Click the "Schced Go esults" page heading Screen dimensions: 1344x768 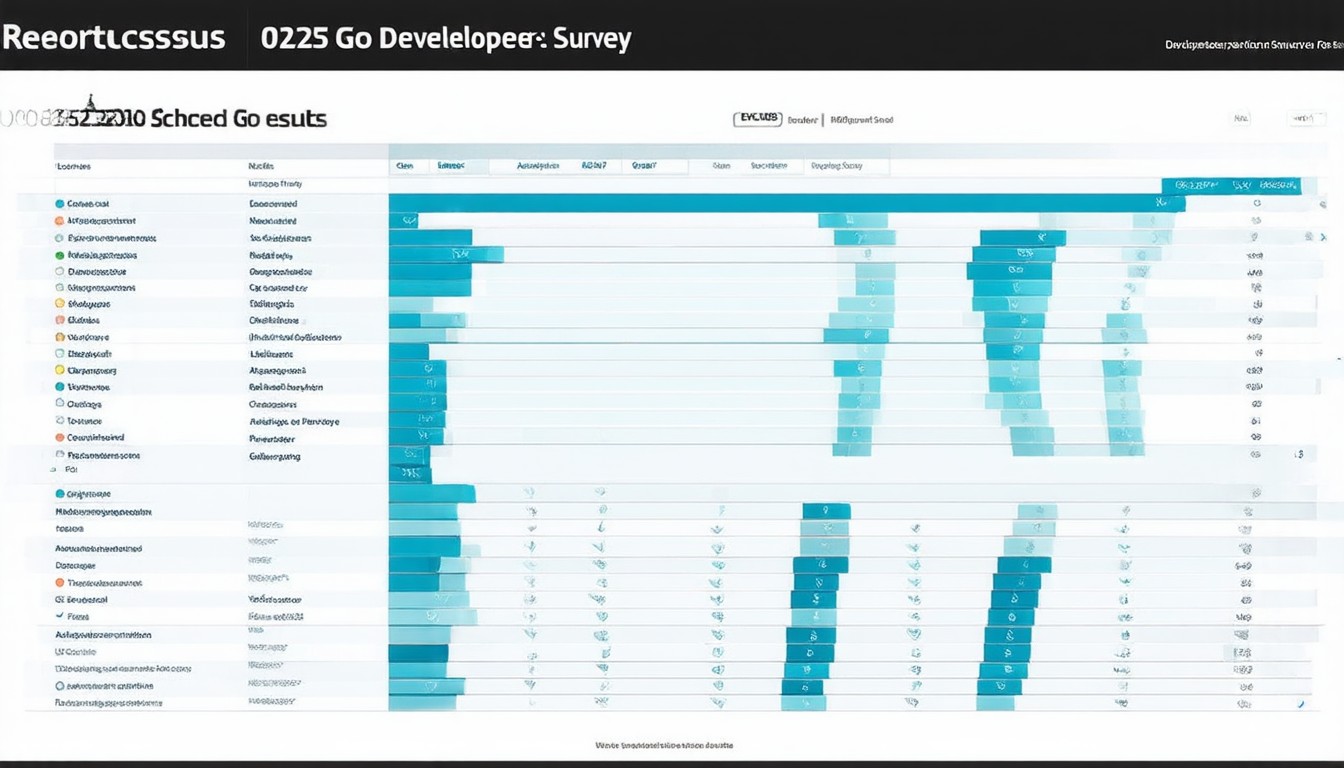(x=238, y=118)
